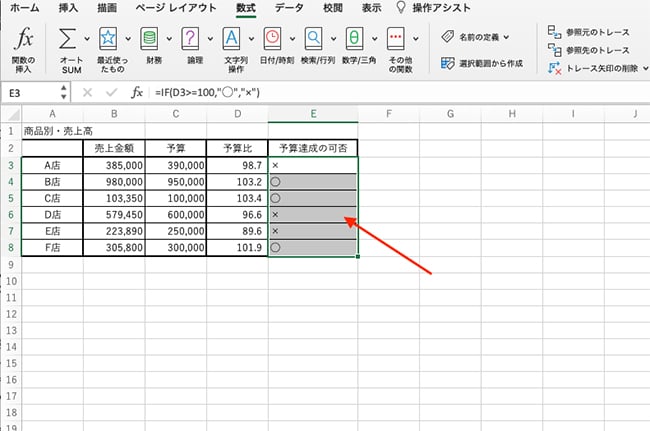Expand the Financial functions dropdown arrow
The image size is (650, 431).
coord(169,39)
